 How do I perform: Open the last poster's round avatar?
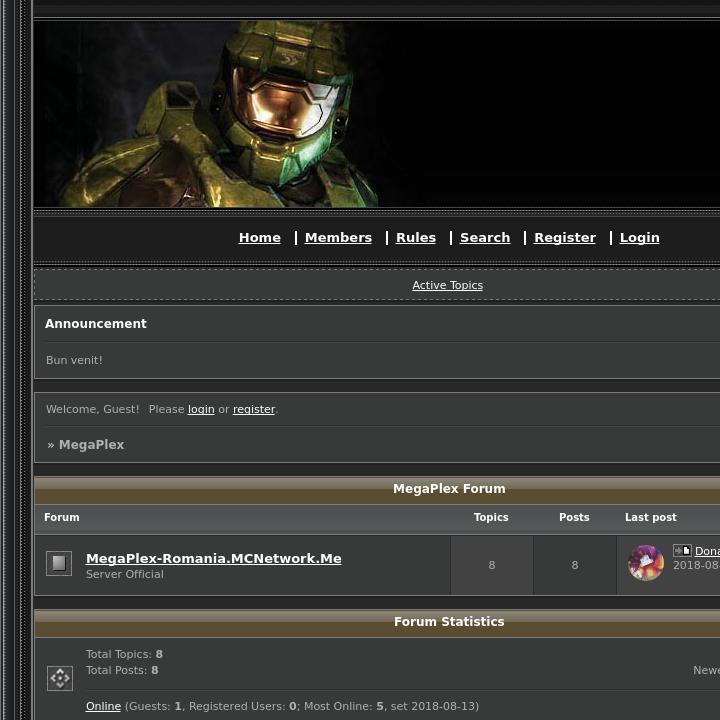pyautogui.click(x=646, y=563)
